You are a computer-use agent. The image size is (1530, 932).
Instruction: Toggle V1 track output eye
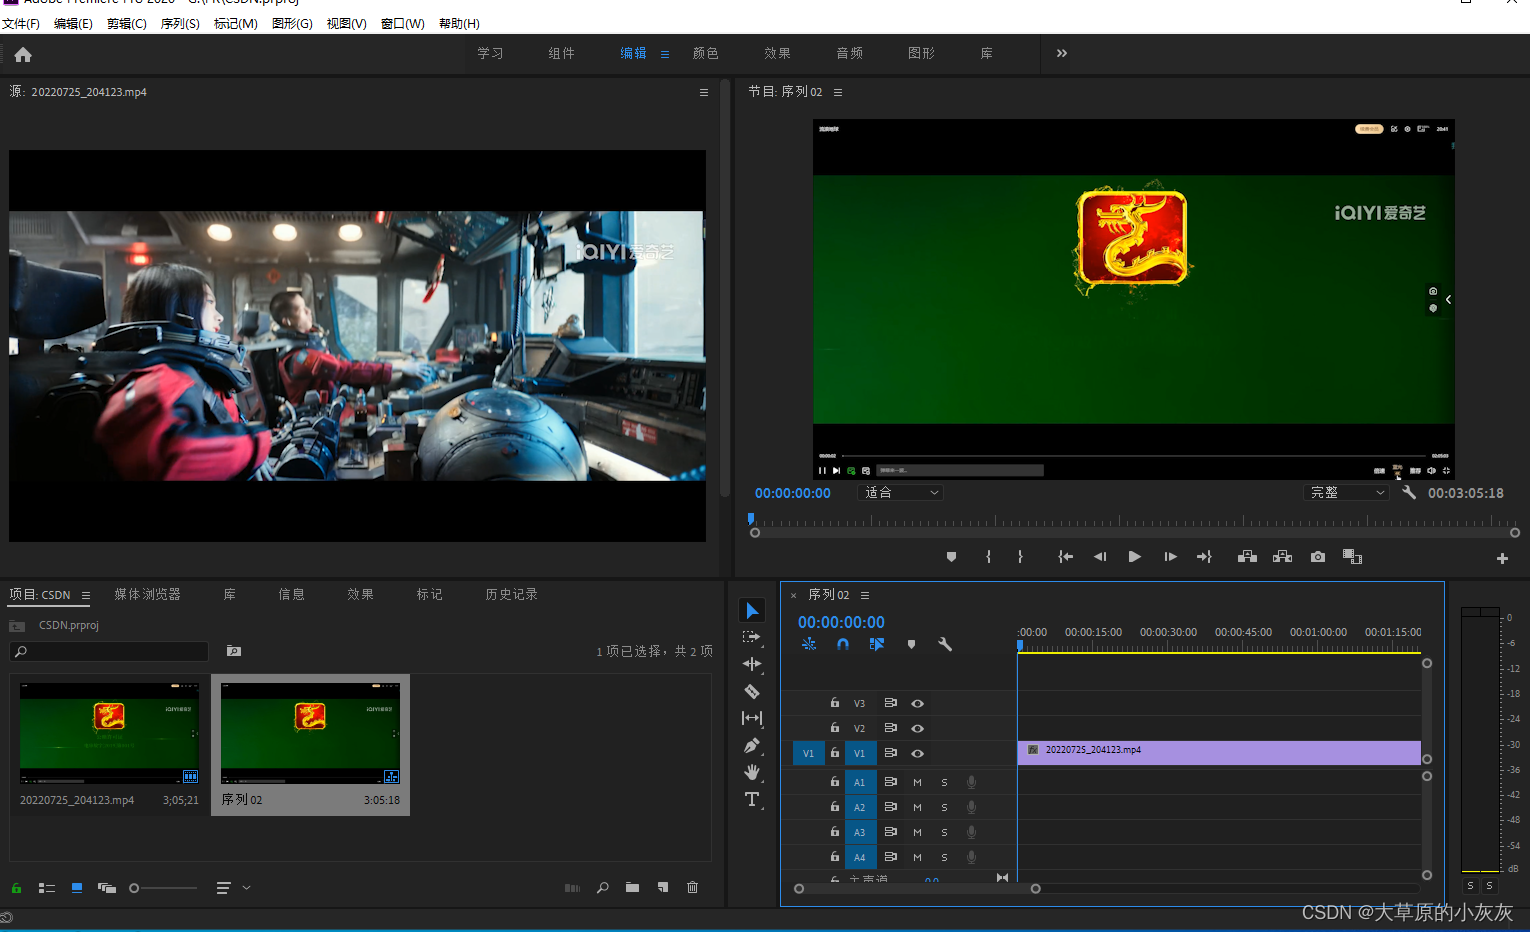(917, 754)
